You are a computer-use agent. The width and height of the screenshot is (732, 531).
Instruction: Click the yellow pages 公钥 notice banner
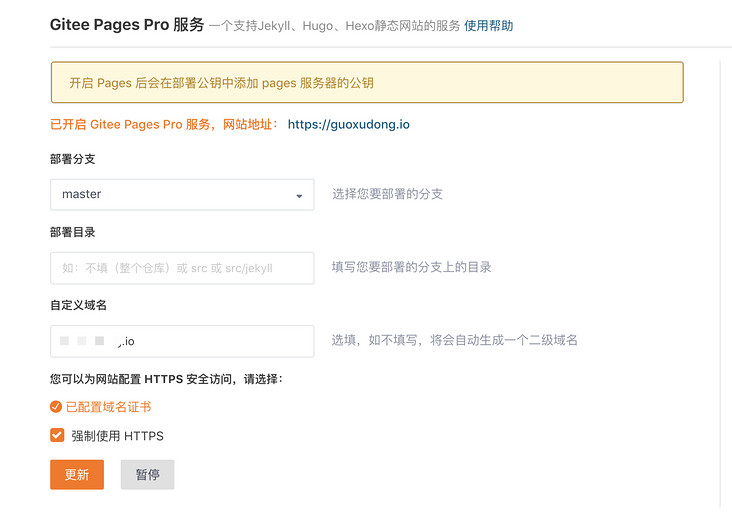pyautogui.click(x=367, y=83)
